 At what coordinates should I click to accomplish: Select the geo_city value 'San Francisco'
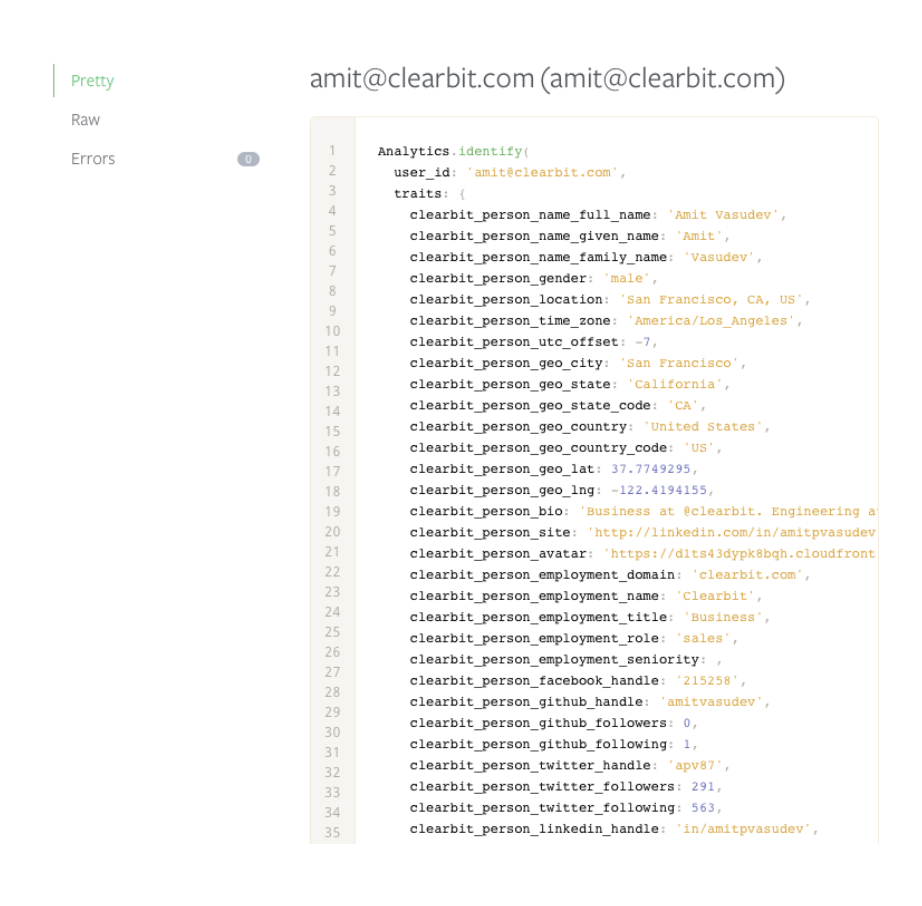point(679,363)
